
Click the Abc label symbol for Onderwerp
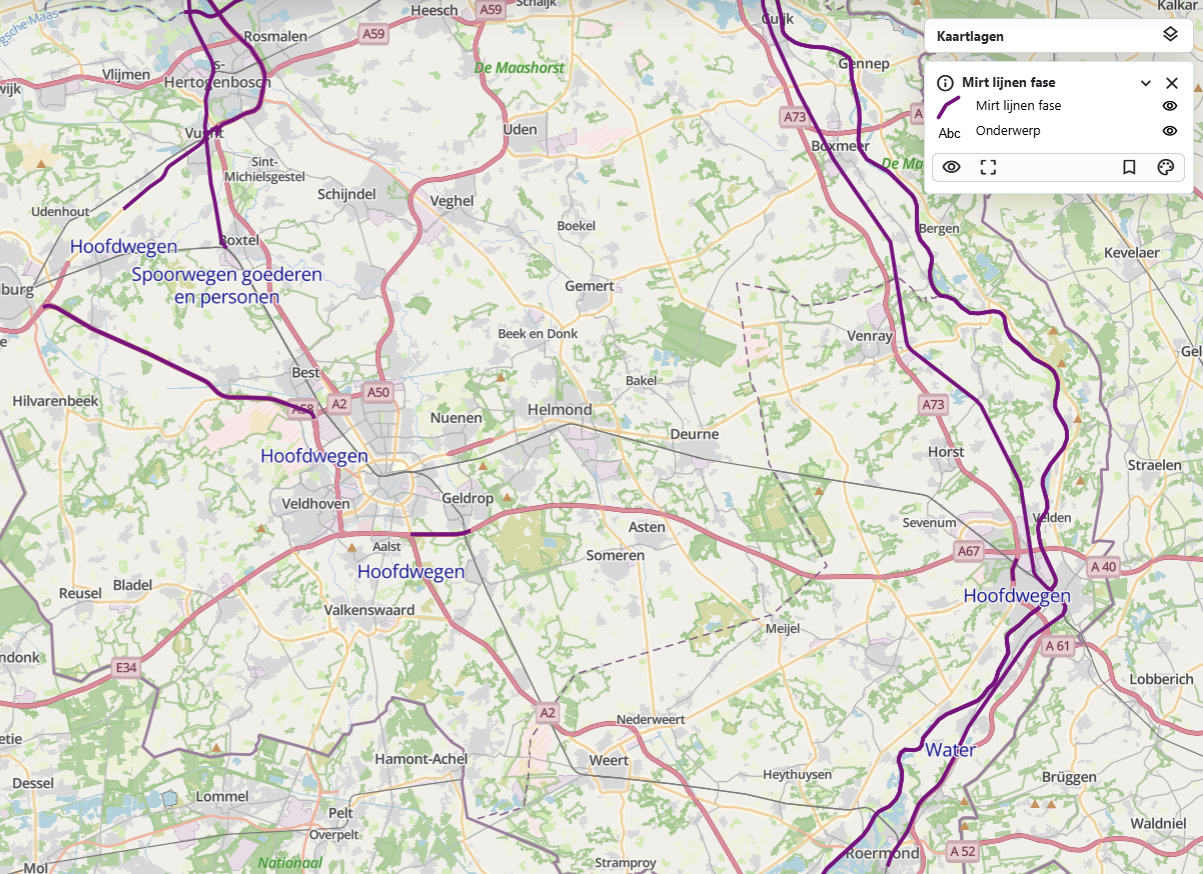tap(949, 132)
